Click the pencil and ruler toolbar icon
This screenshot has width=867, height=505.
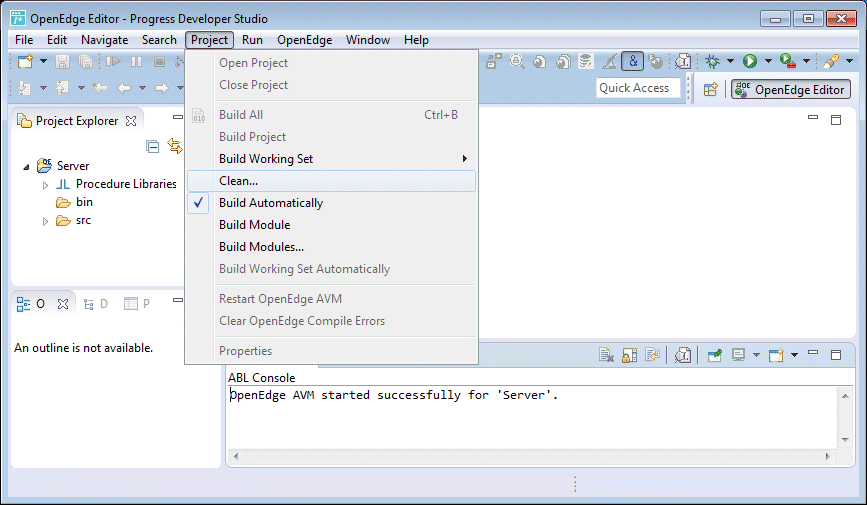pos(609,61)
